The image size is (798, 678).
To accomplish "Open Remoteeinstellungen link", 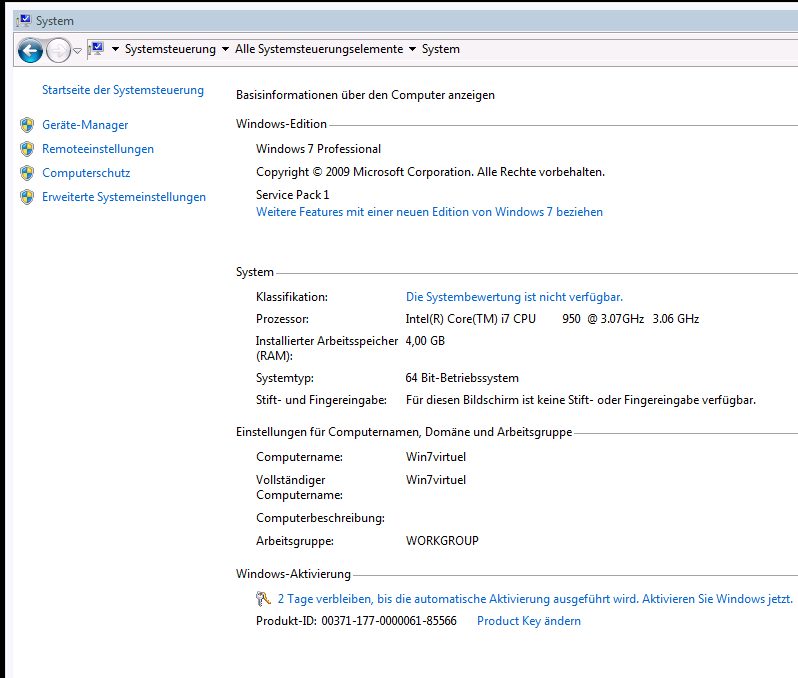I will (98, 149).
